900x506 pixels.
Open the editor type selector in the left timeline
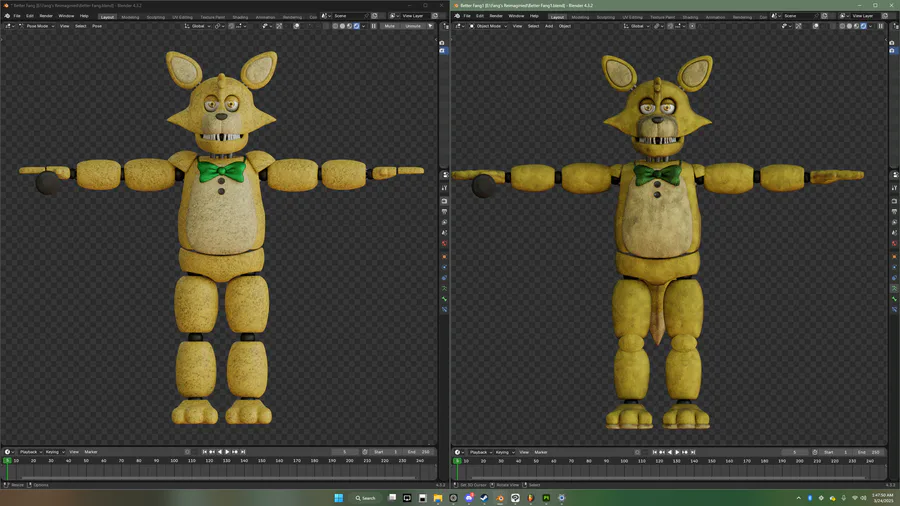[x=9, y=452]
